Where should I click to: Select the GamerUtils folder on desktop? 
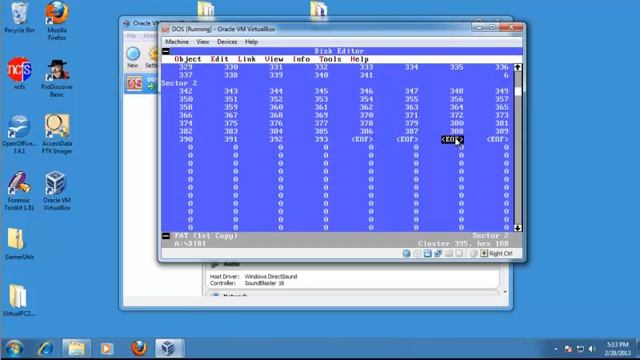(x=19, y=244)
